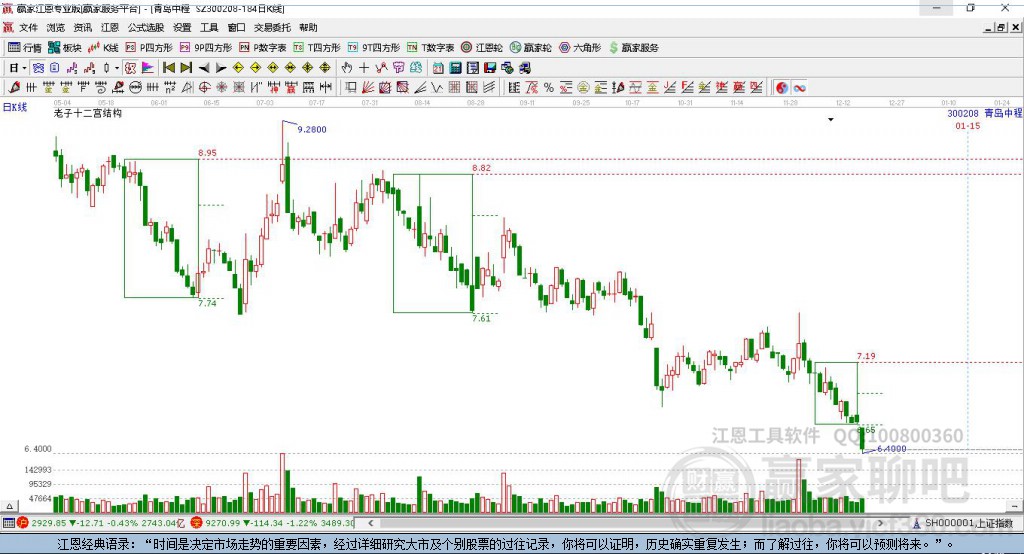Click the 300208 stock code
Screen dimensions: 1024x554
963,113
